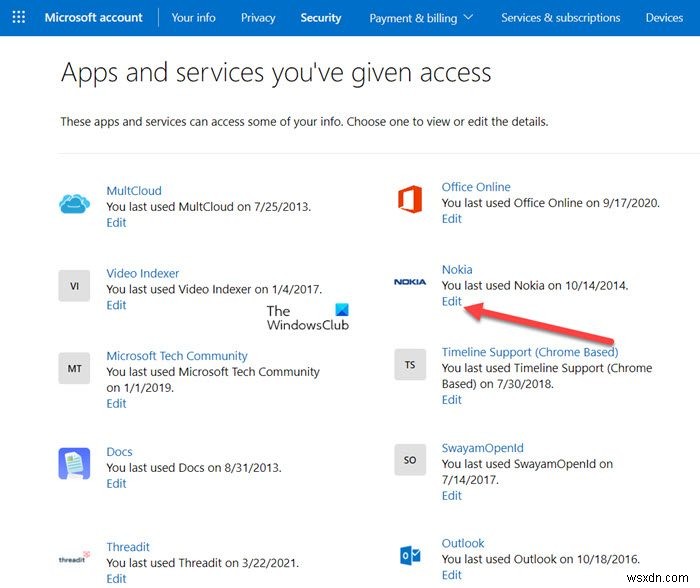Click text 'You last used Nokia on 10/14/2014.'
This screenshot has width=700, height=588.
(535, 285)
